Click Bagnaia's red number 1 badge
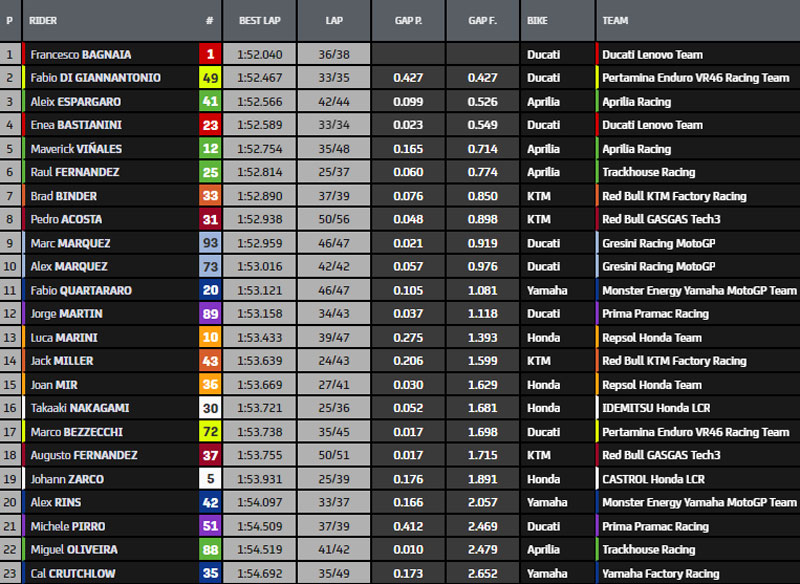800x584 pixels. coord(210,55)
